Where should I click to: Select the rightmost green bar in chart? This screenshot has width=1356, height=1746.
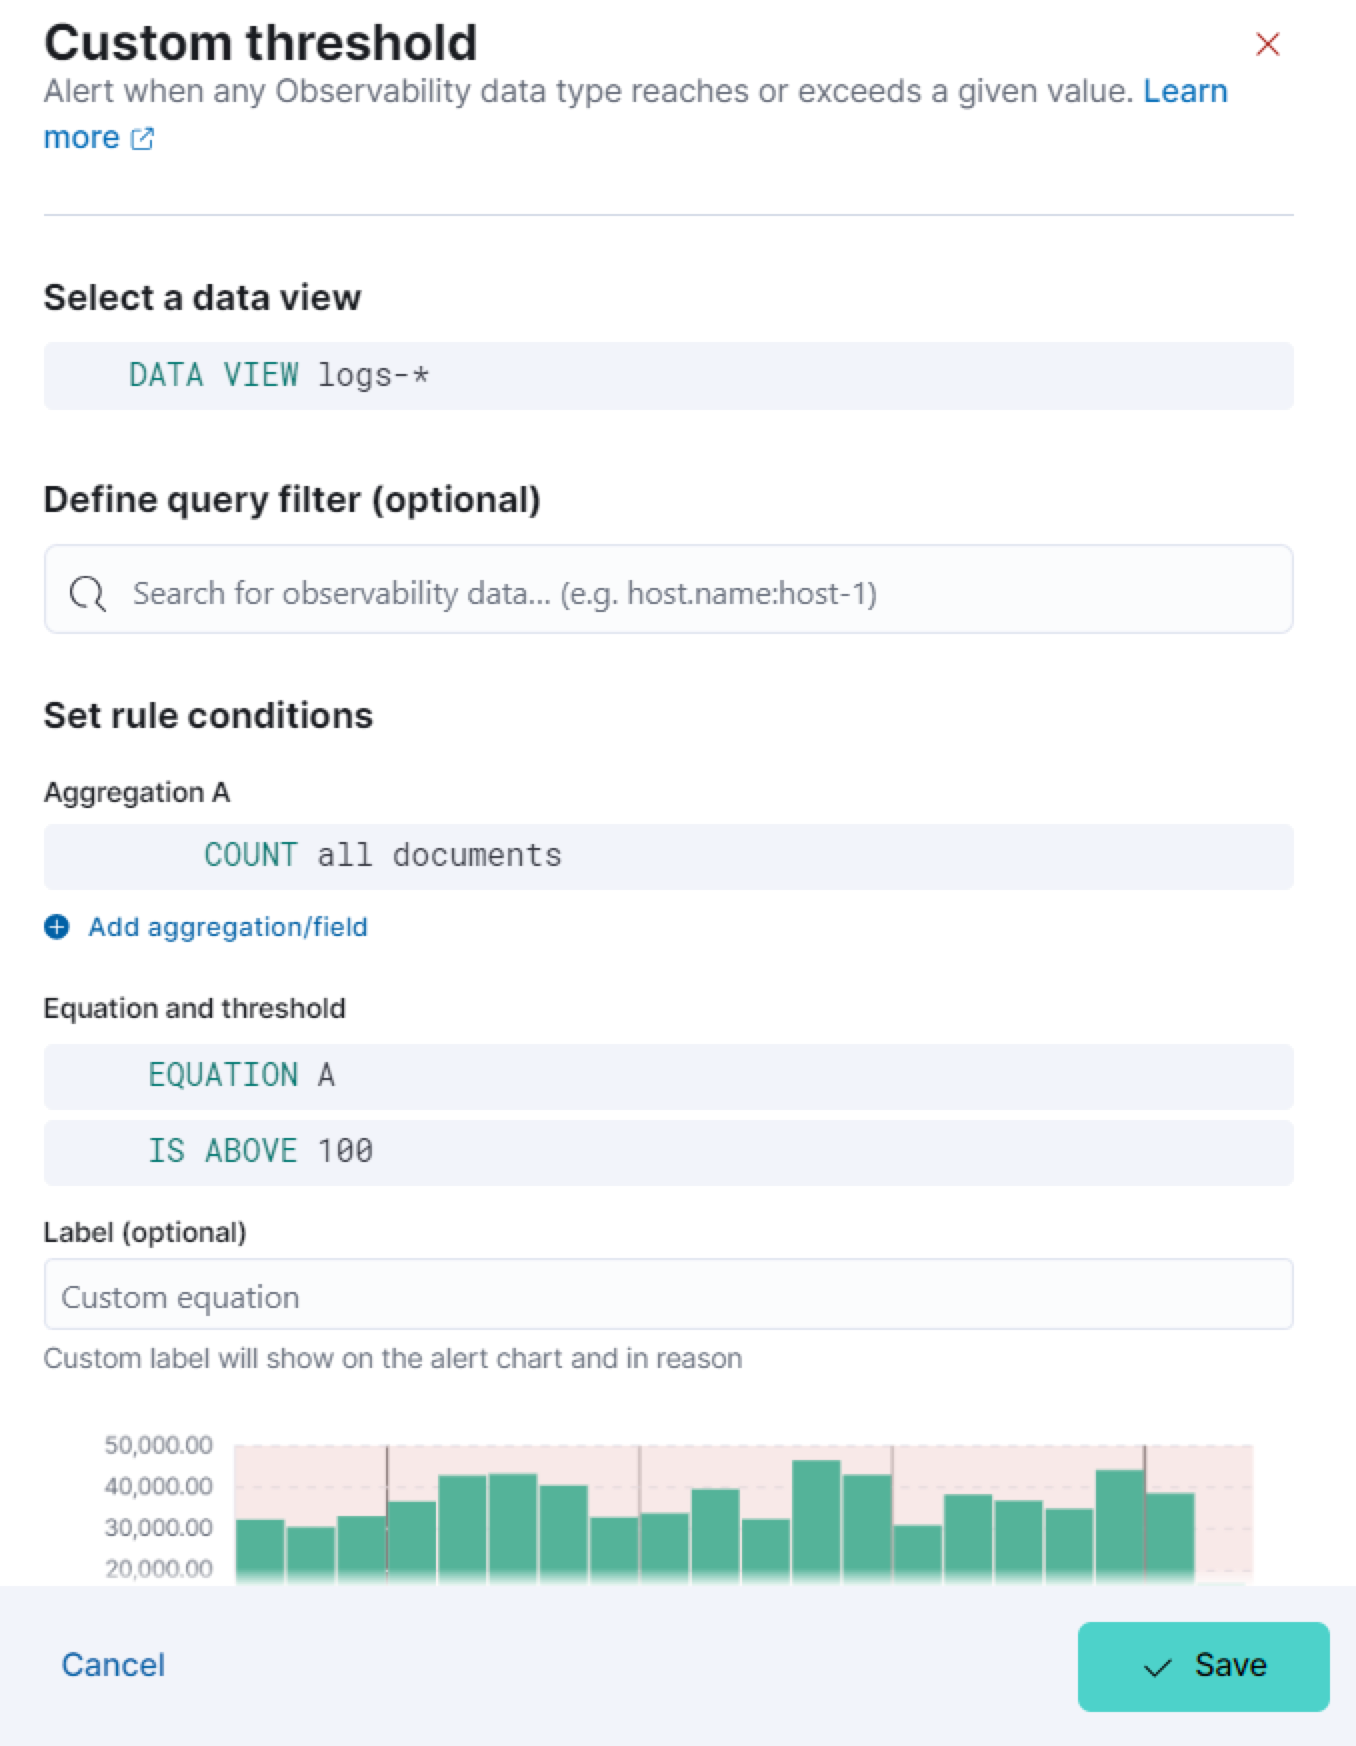click(x=1170, y=1537)
